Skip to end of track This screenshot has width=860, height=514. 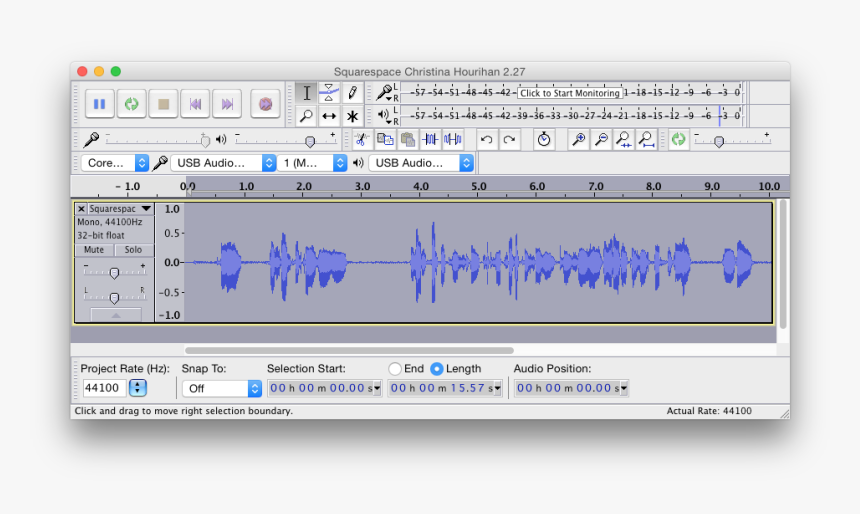coord(227,104)
